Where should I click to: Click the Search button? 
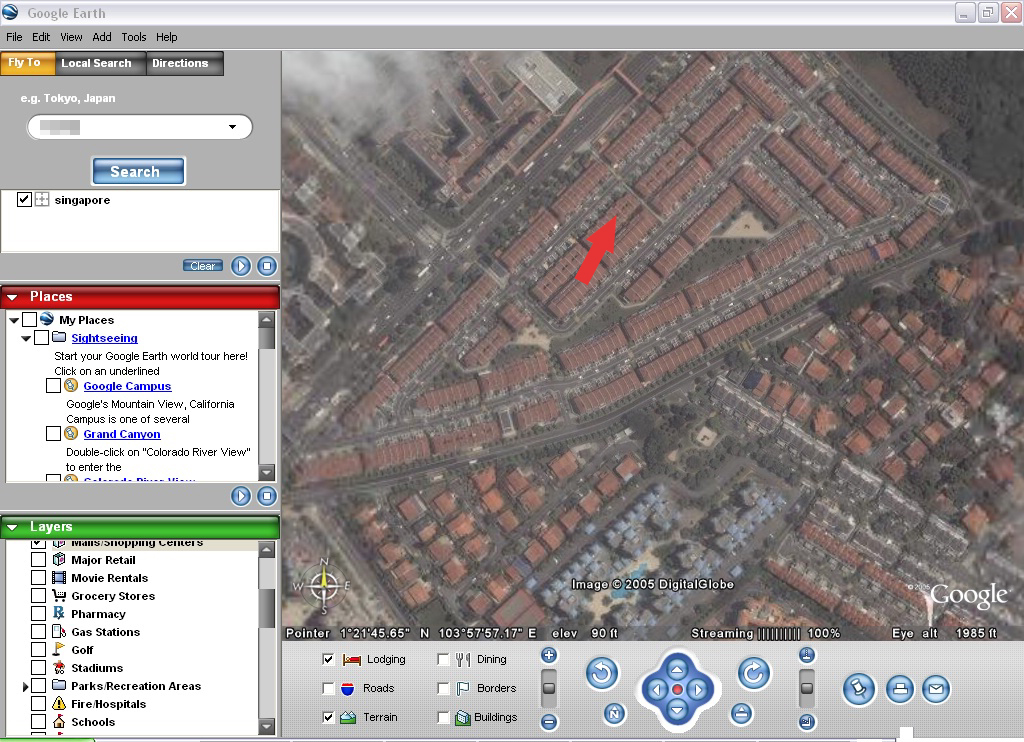[x=138, y=171]
